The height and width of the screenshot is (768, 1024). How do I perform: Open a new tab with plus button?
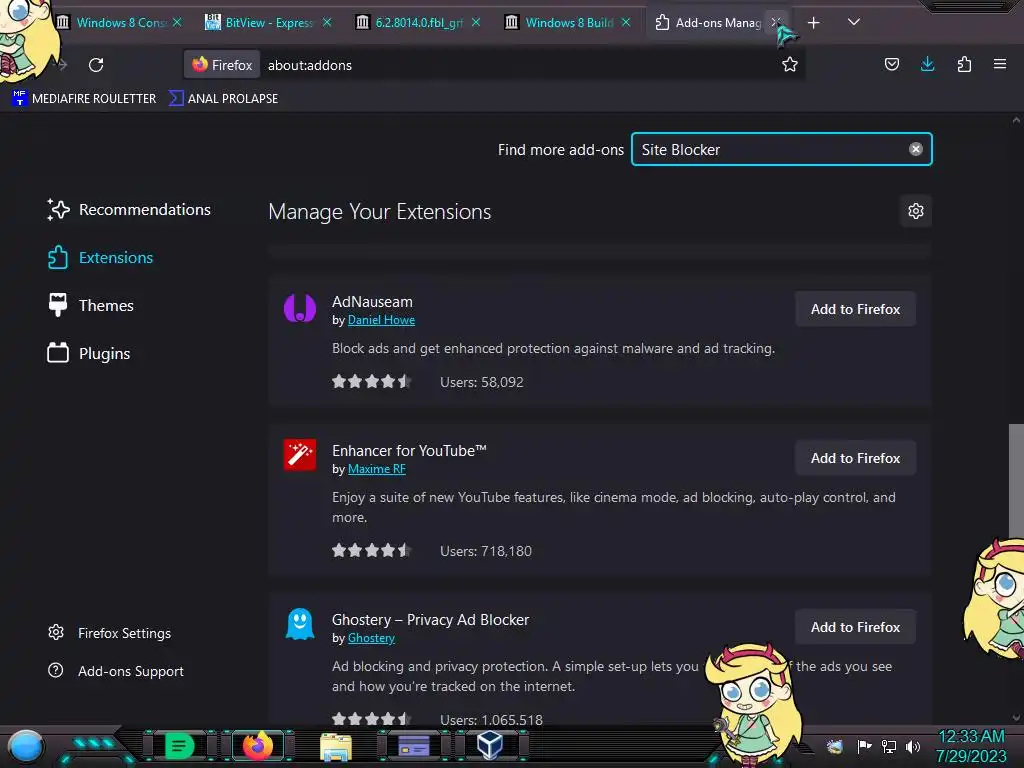pyautogui.click(x=813, y=23)
